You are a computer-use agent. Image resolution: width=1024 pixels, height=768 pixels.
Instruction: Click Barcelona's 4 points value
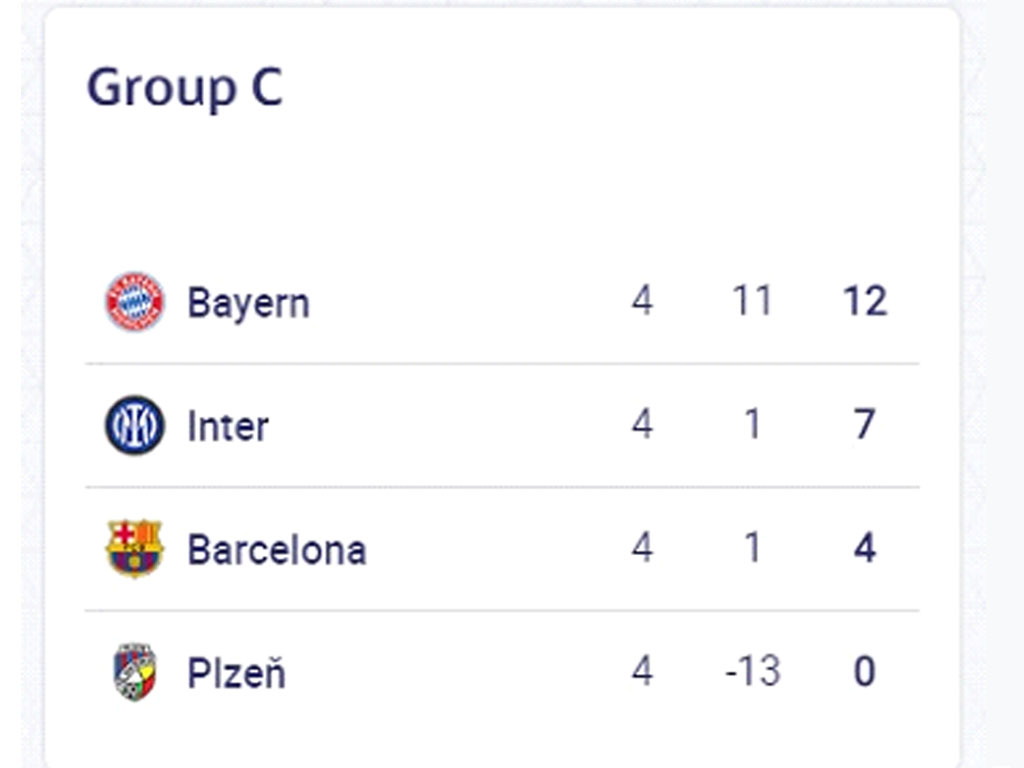(x=865, y=548)
